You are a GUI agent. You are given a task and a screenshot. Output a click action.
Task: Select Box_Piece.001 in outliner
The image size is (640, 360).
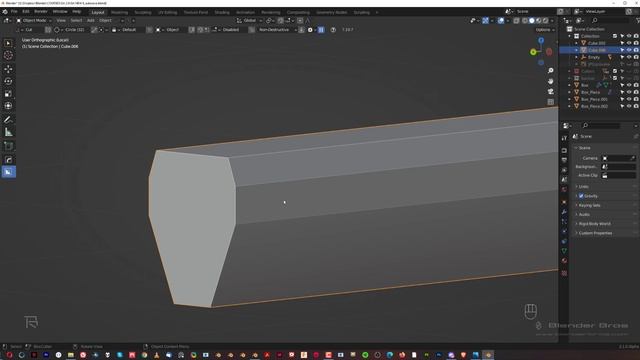point(594,99)
